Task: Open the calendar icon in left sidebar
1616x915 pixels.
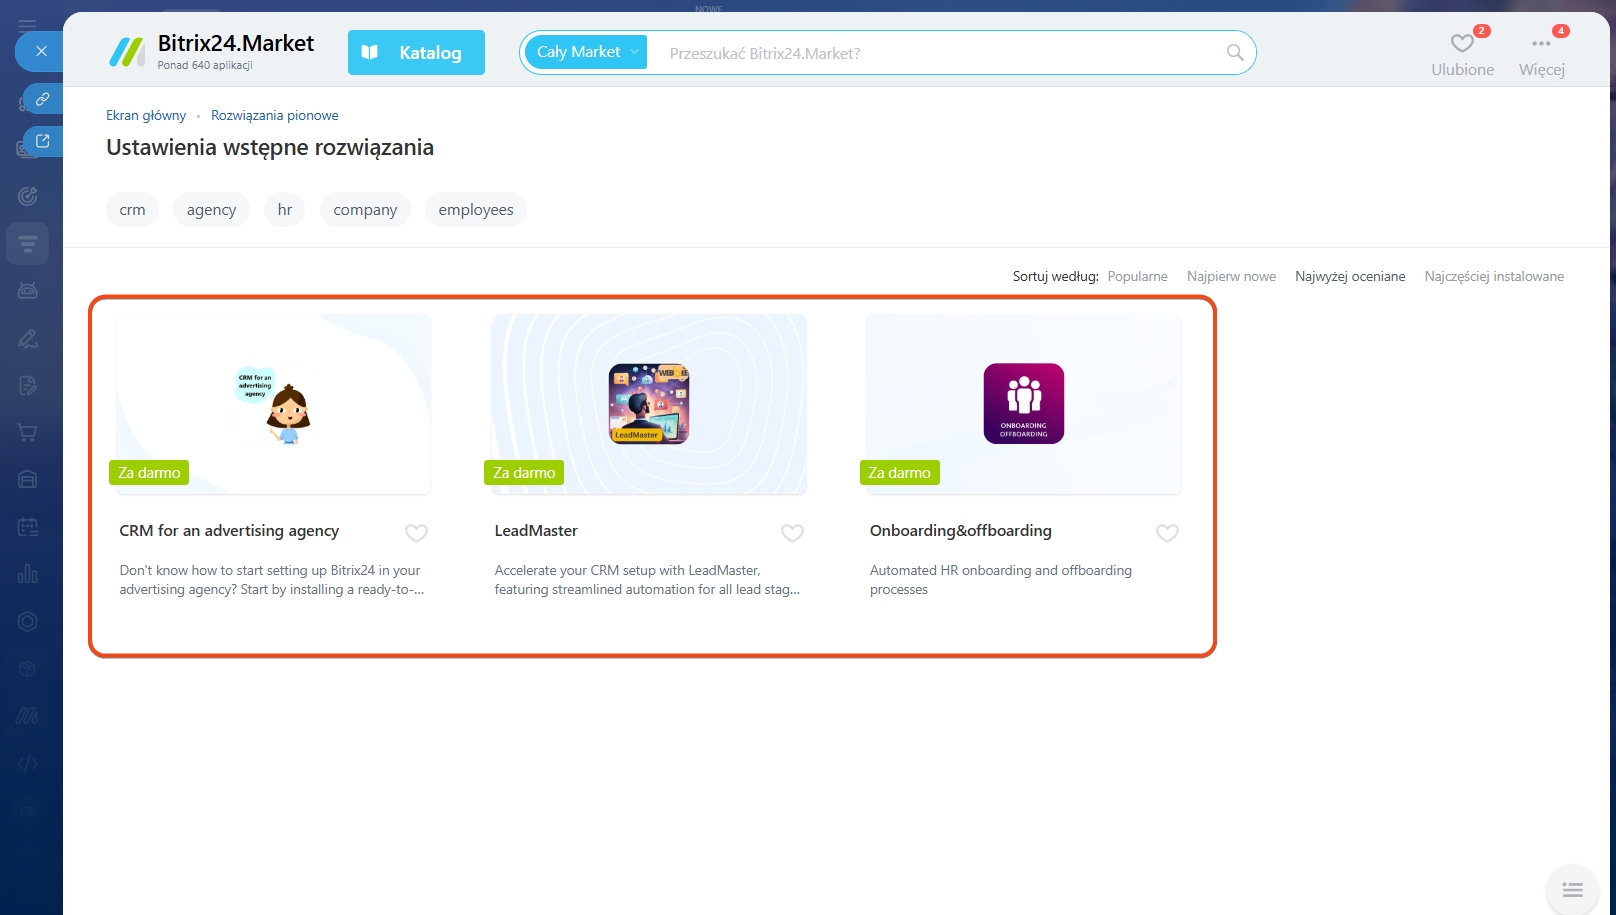Action: 28,527
